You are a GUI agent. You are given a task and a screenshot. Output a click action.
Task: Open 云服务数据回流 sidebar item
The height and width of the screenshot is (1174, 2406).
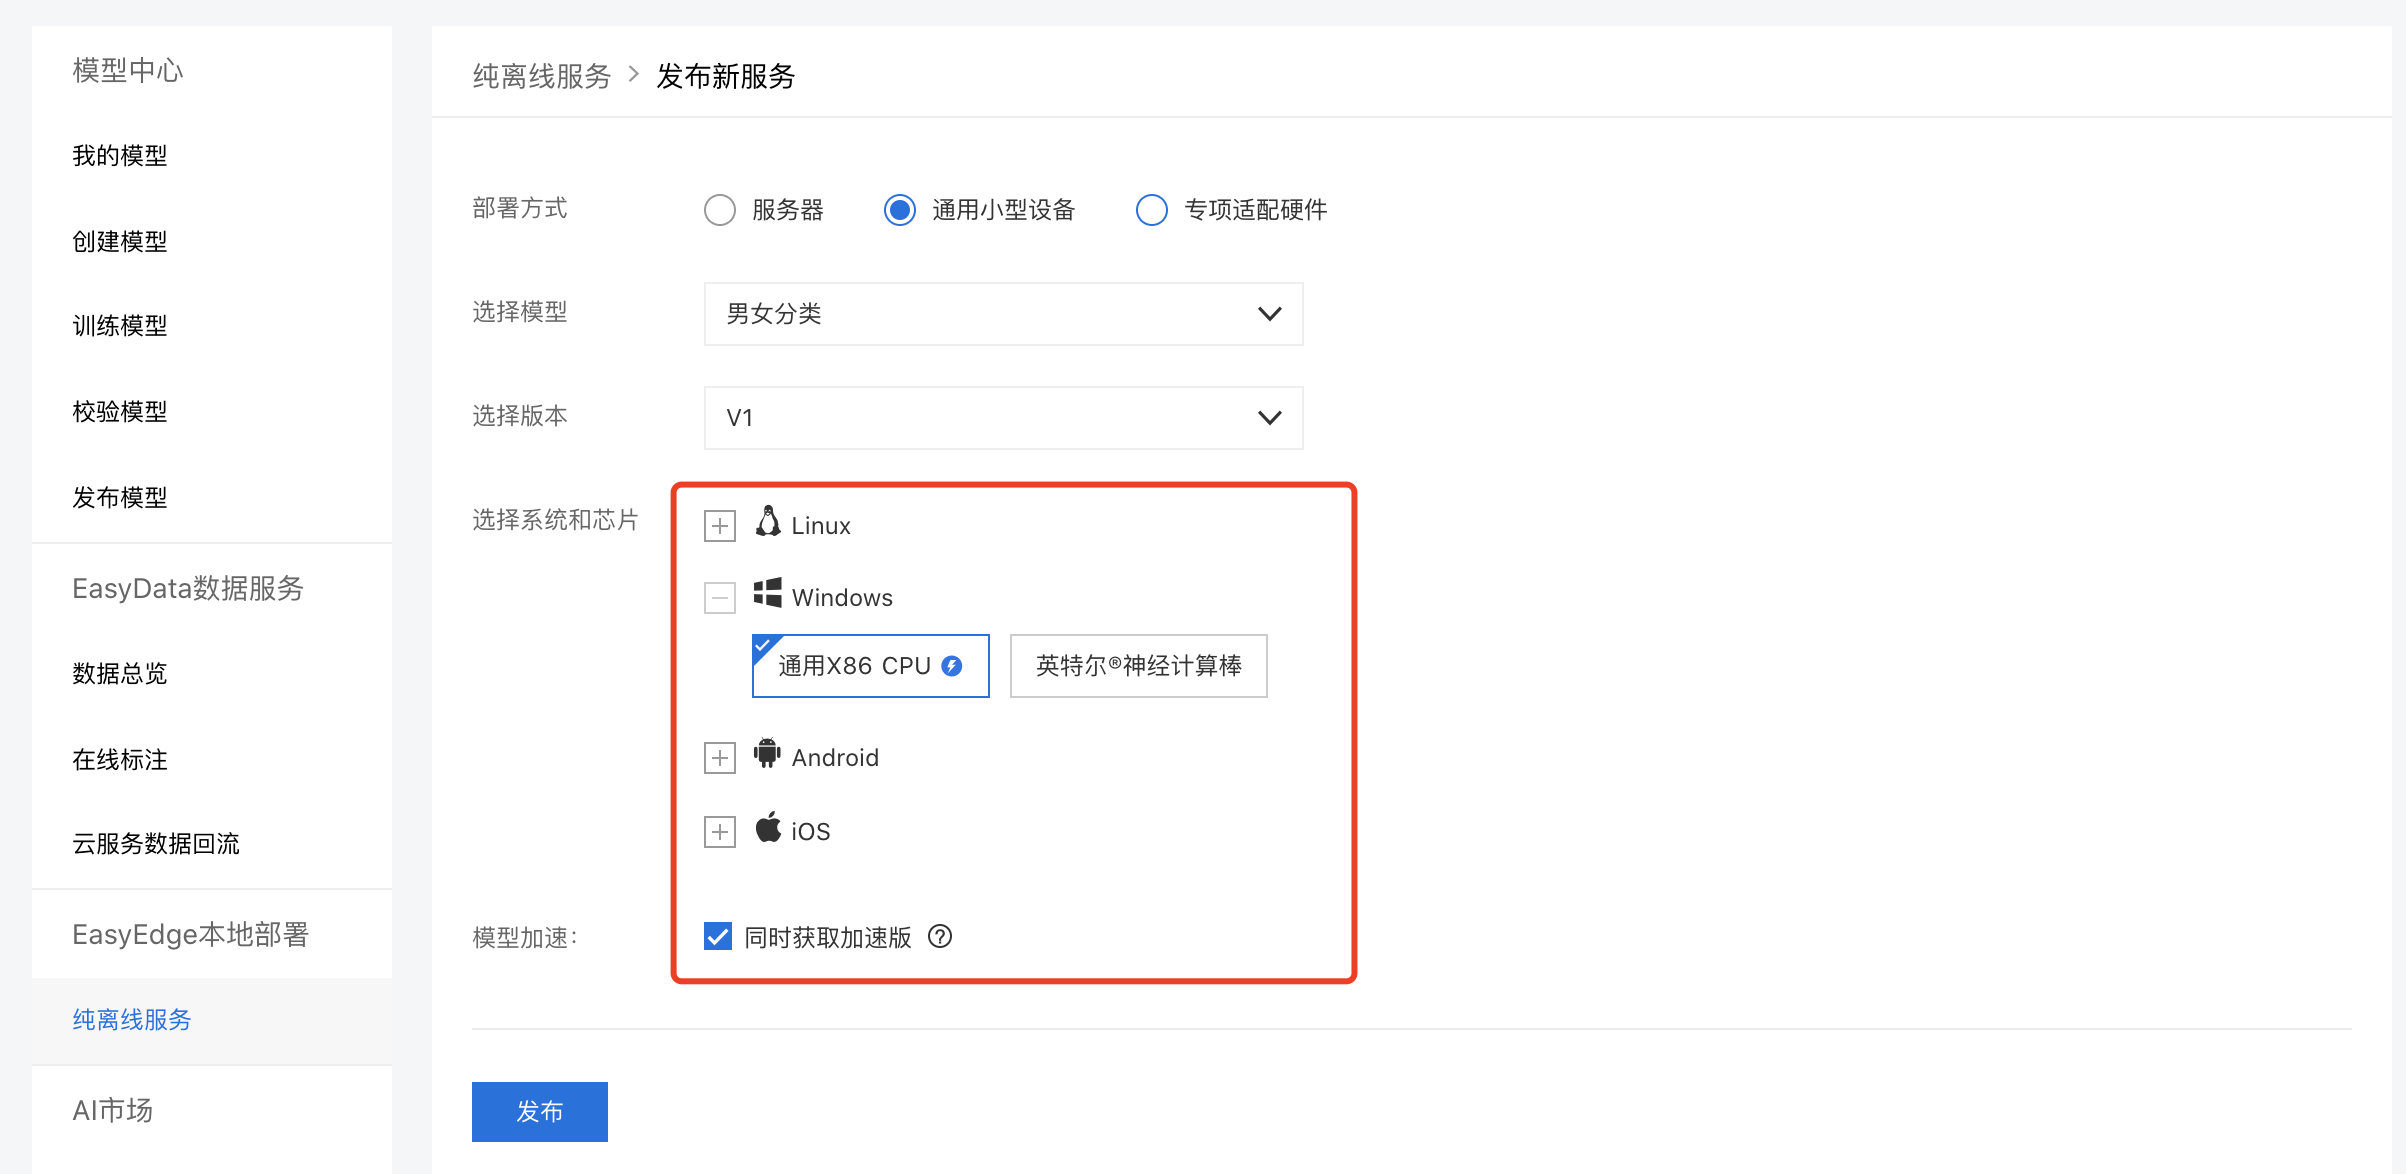click(x=156, y=844)
